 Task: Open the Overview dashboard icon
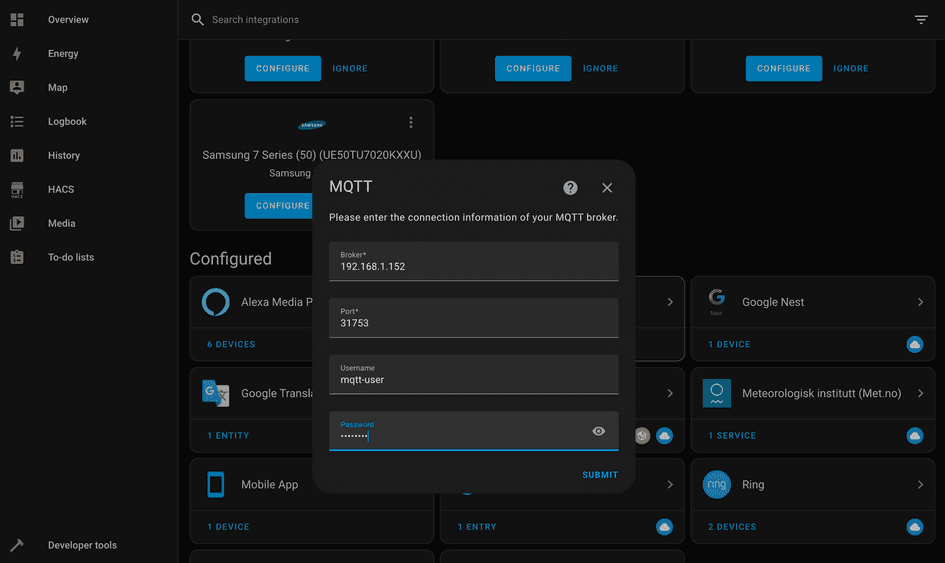(17, 20)
